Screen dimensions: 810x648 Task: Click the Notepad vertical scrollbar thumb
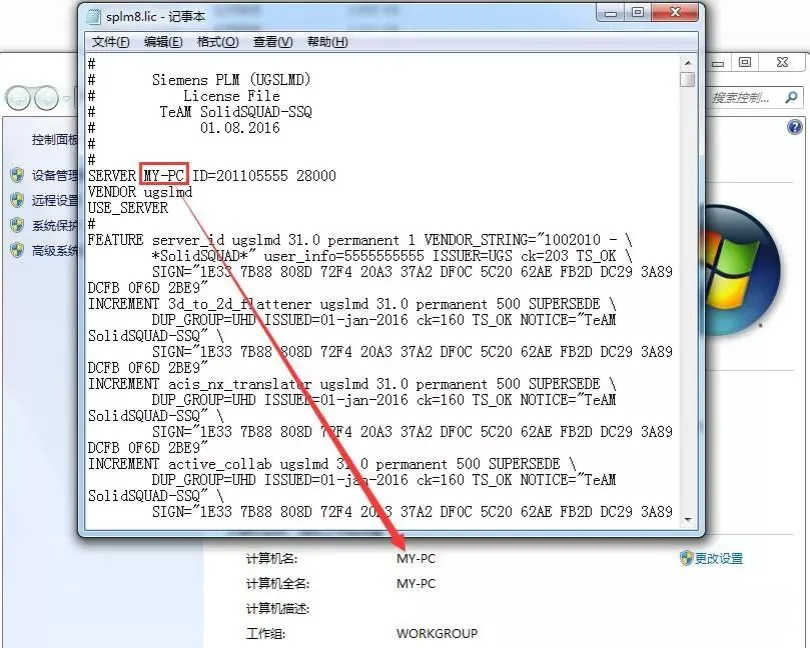click(x=688, y=80)
